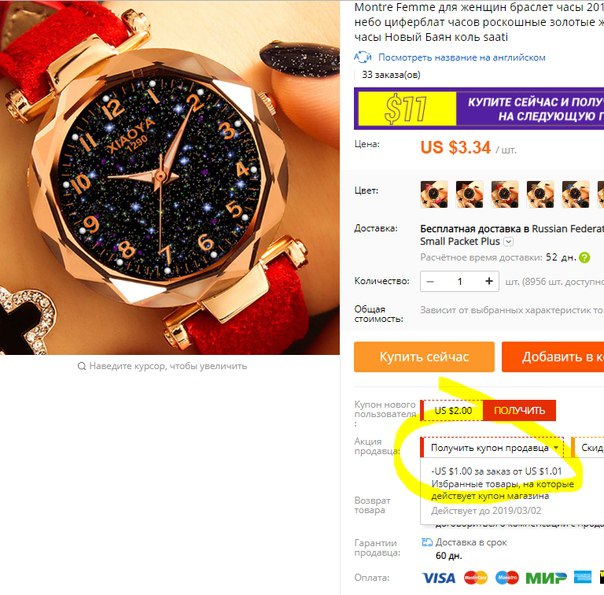Decrease quantity with the minus button
Viewport: 604px width, 595px height.
click(x=430, y=282)
